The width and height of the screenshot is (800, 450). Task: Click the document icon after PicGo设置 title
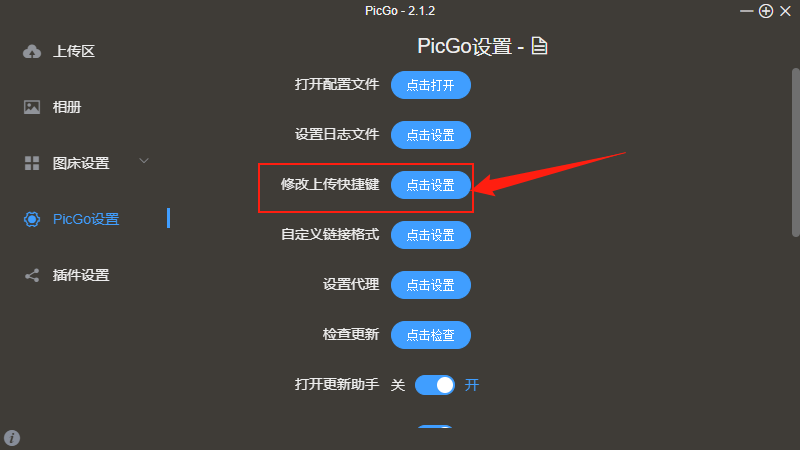click(x=539, y=46)
